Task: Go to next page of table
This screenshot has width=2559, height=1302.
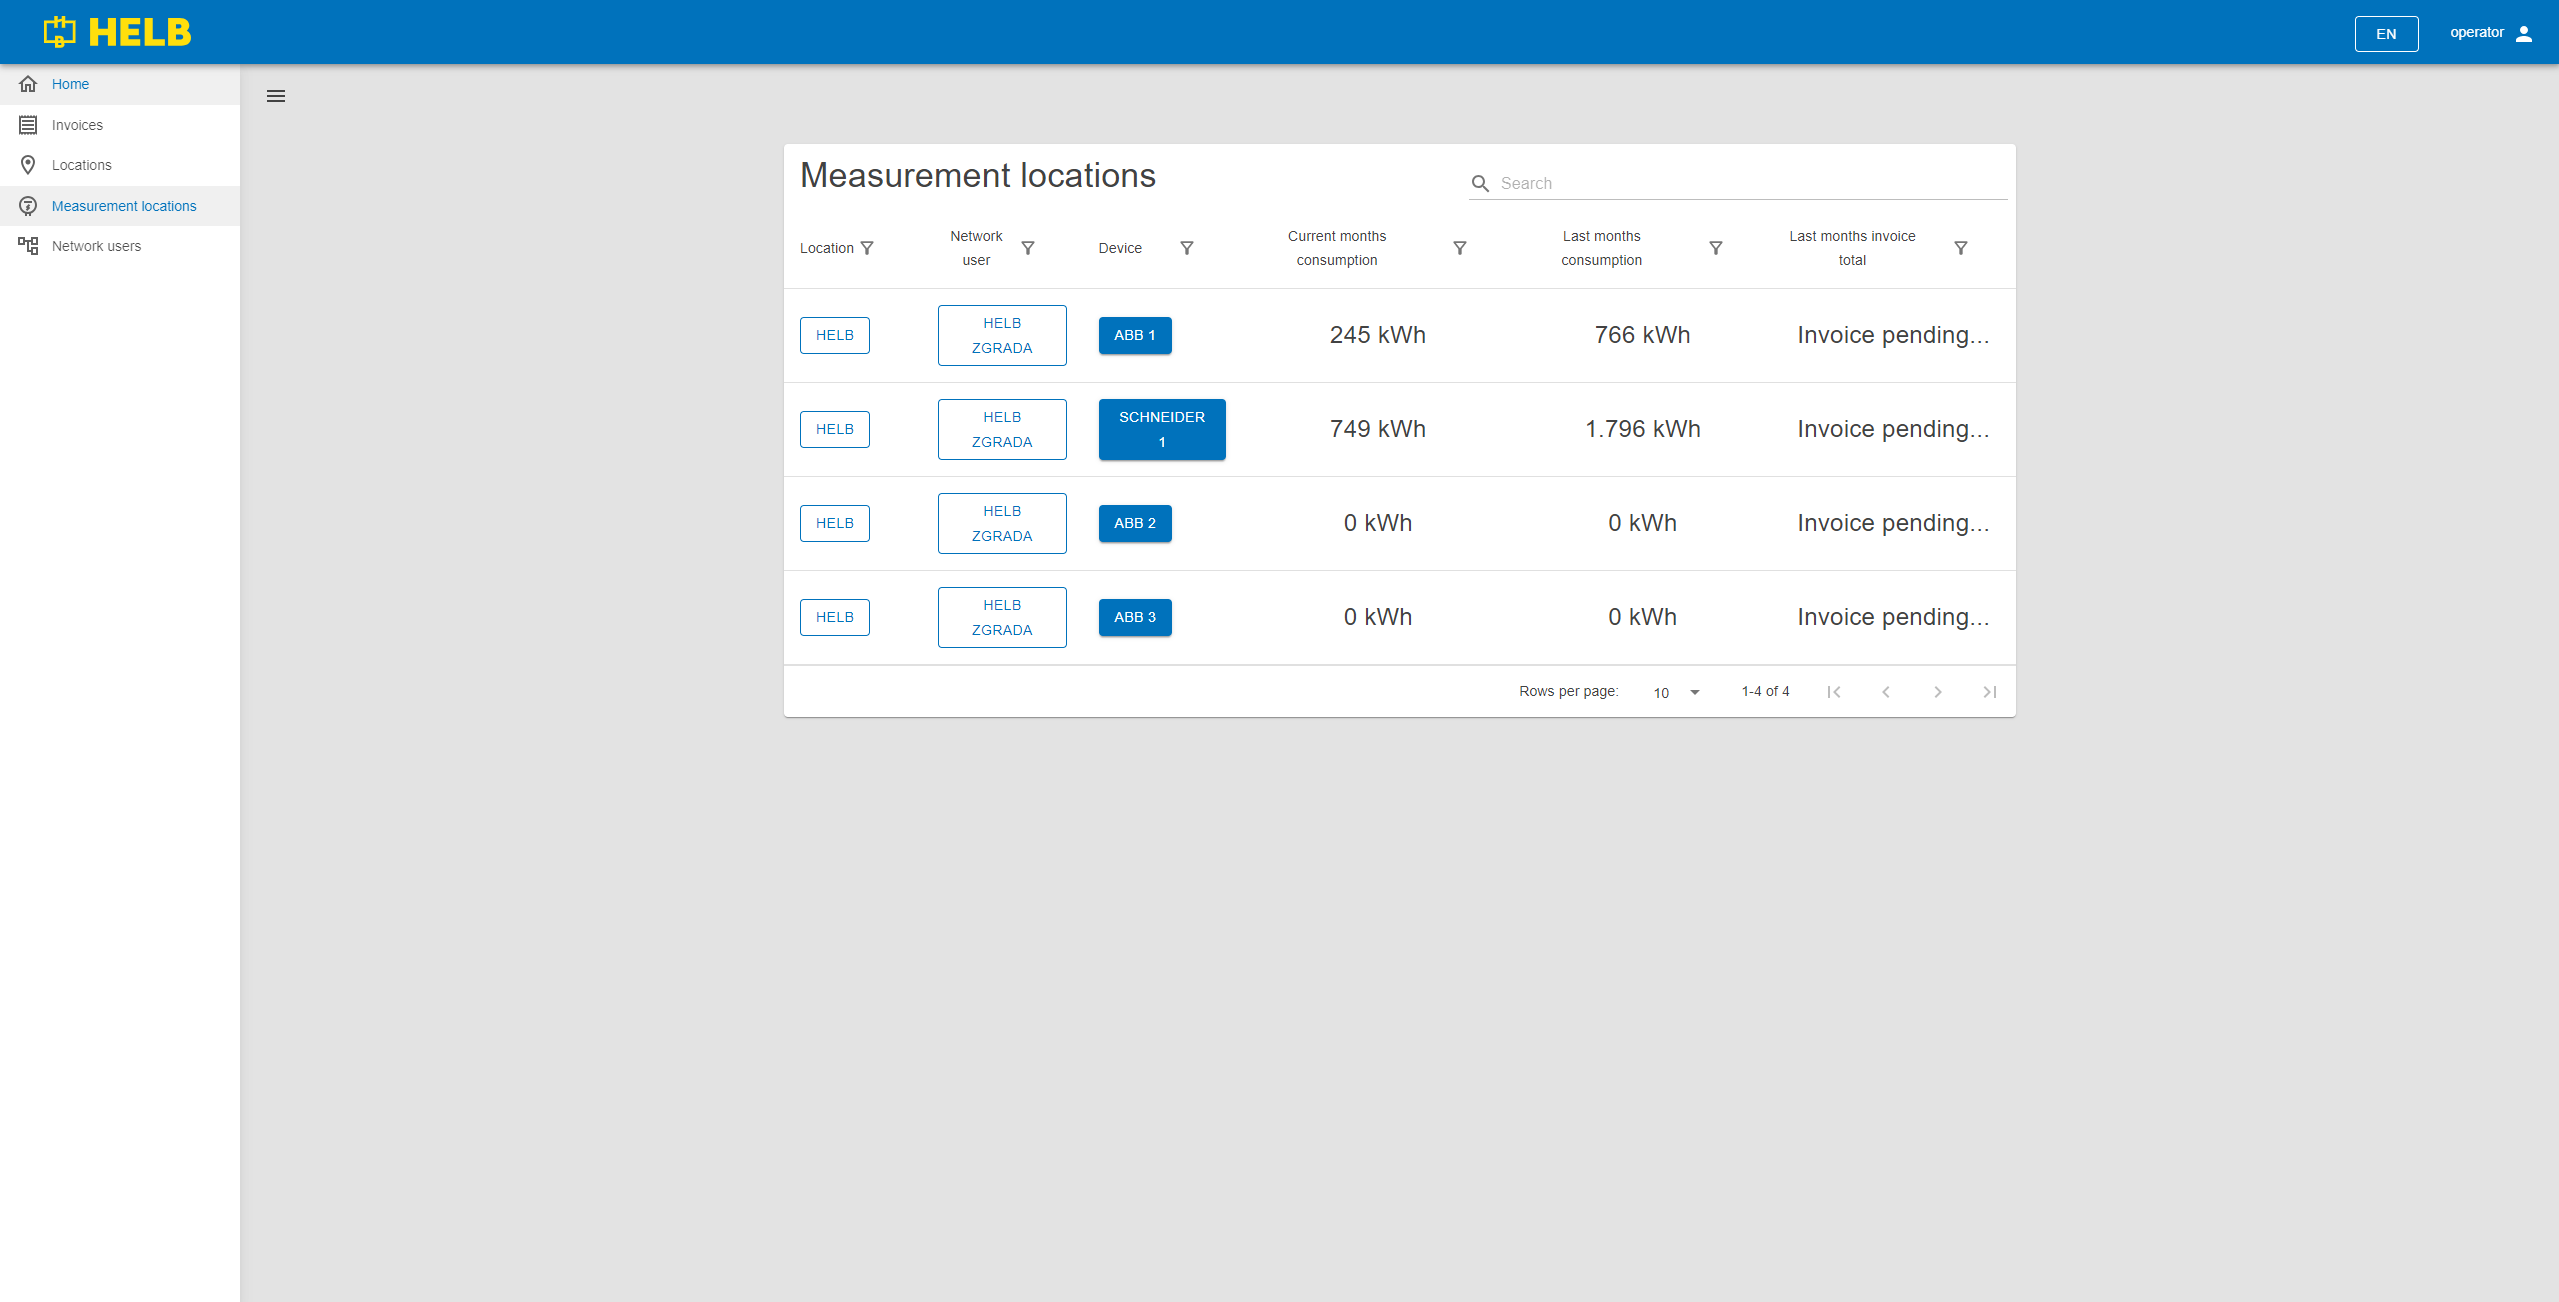Action: point(1938,692)
